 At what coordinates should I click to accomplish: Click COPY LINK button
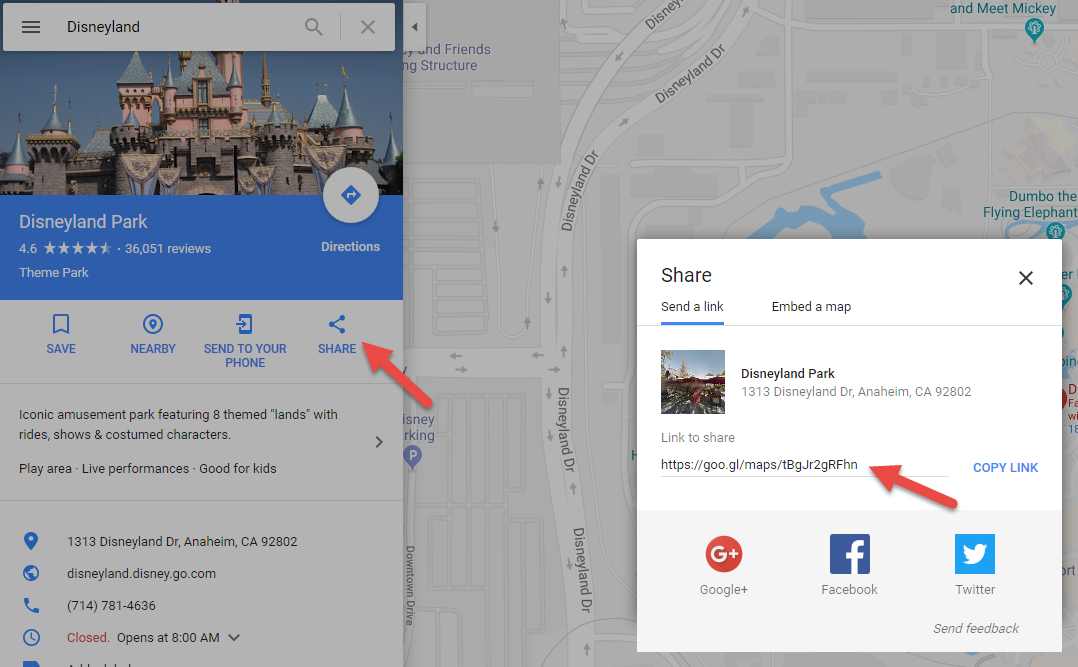(1005, 468)
